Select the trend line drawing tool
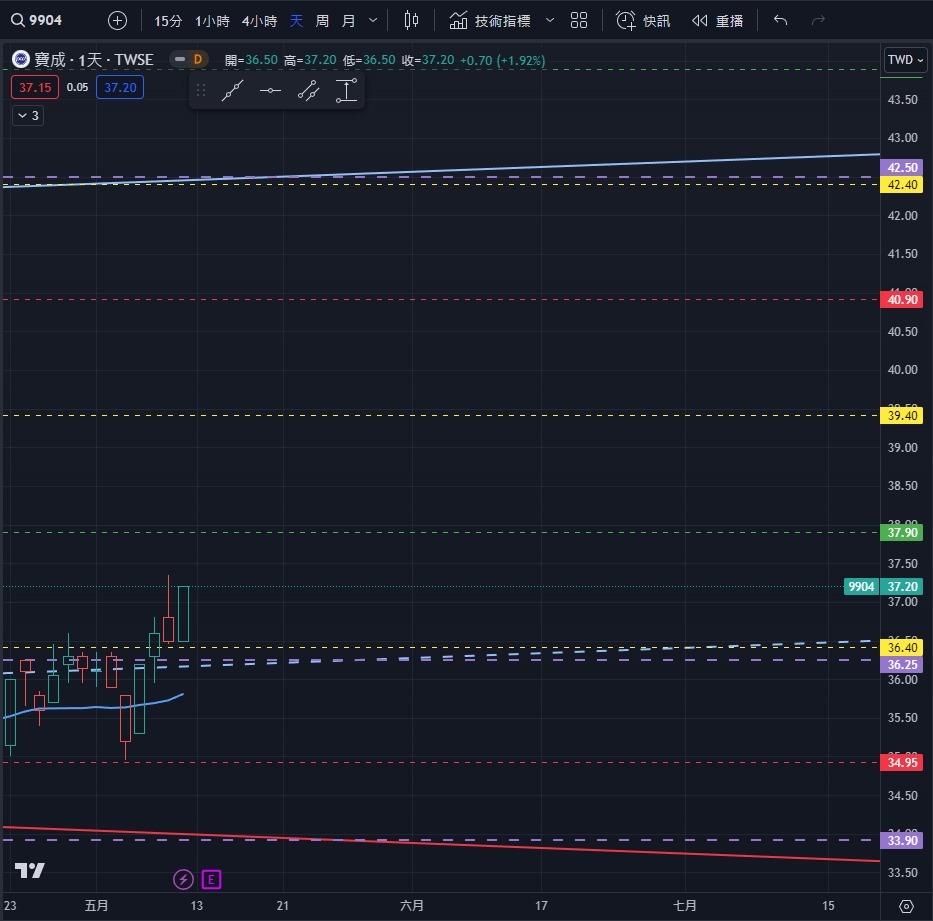 tap(233, 91)
